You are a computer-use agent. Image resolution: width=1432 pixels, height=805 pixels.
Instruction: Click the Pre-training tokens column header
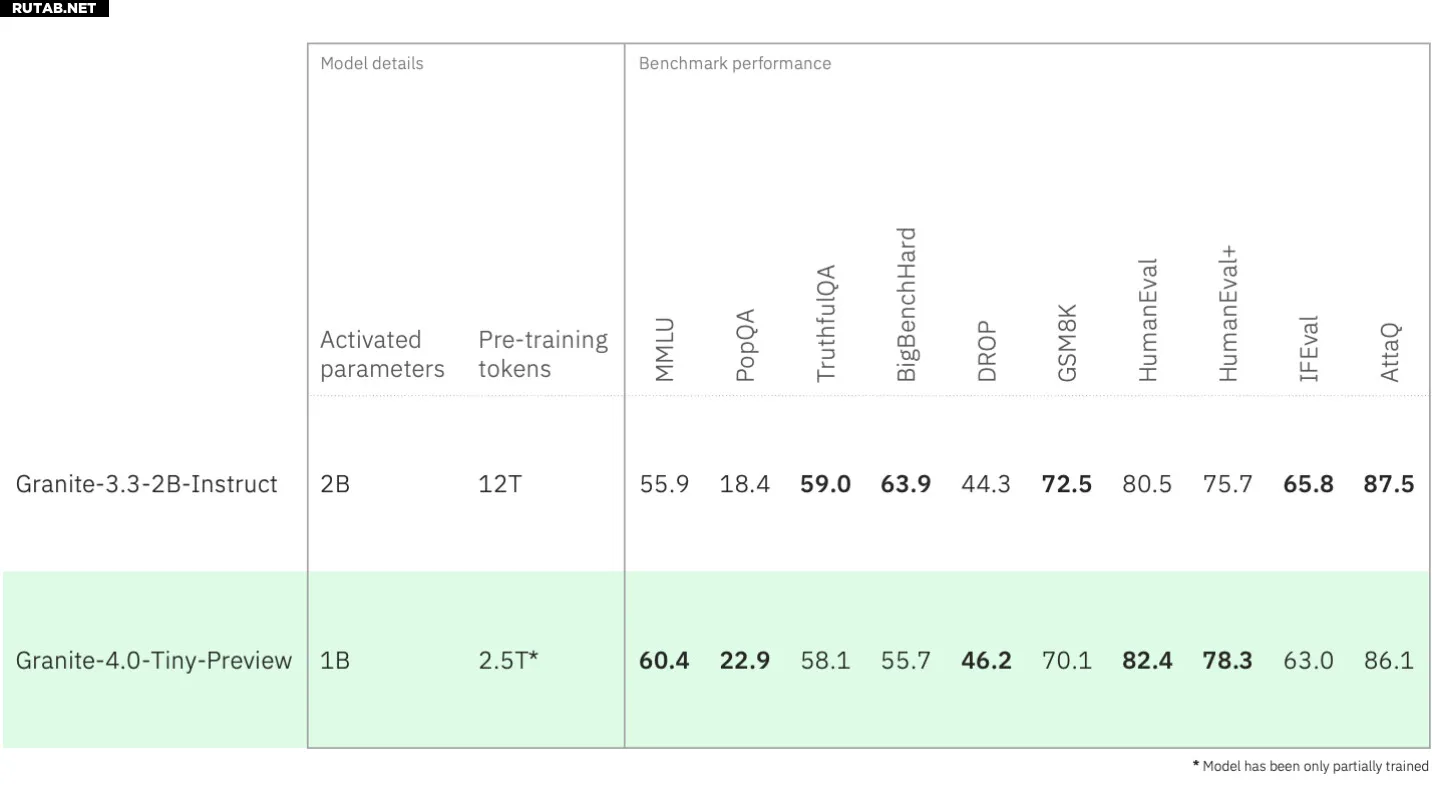(x=543, y=354)
